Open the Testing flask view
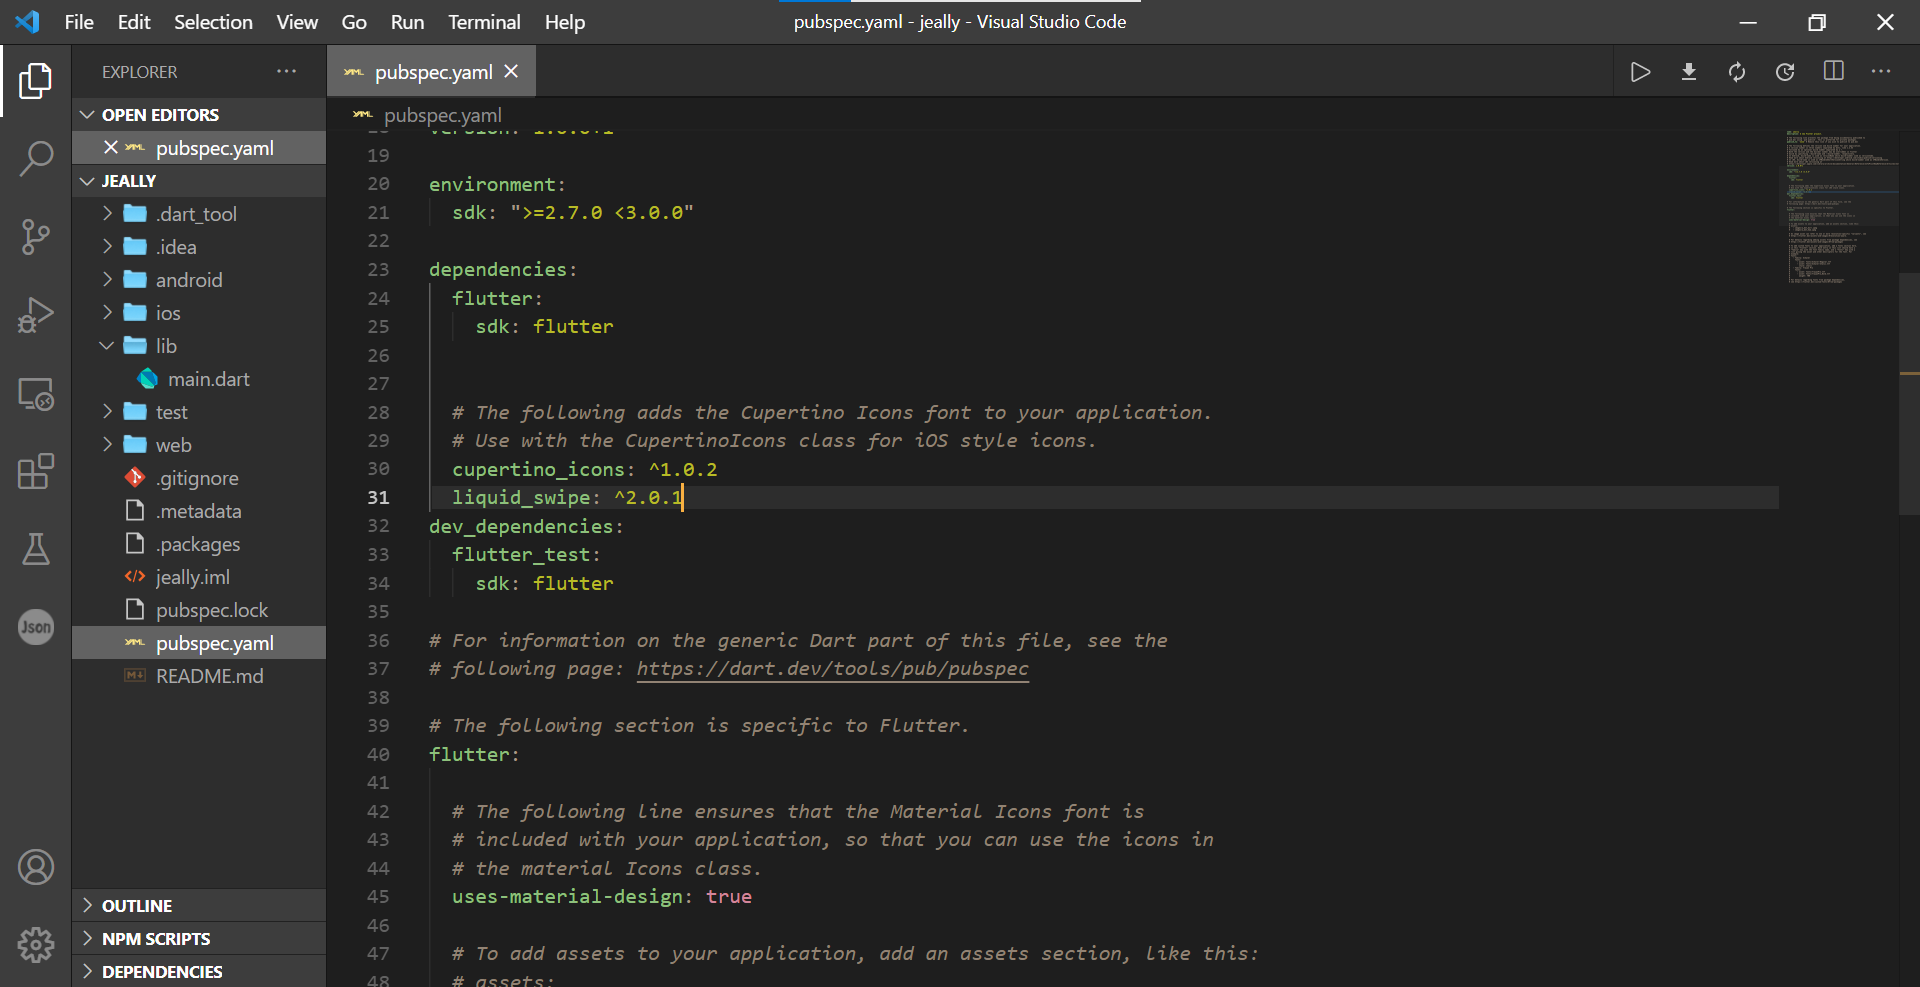The width and height of the screenshot is (1920, 987). (36, 549)
